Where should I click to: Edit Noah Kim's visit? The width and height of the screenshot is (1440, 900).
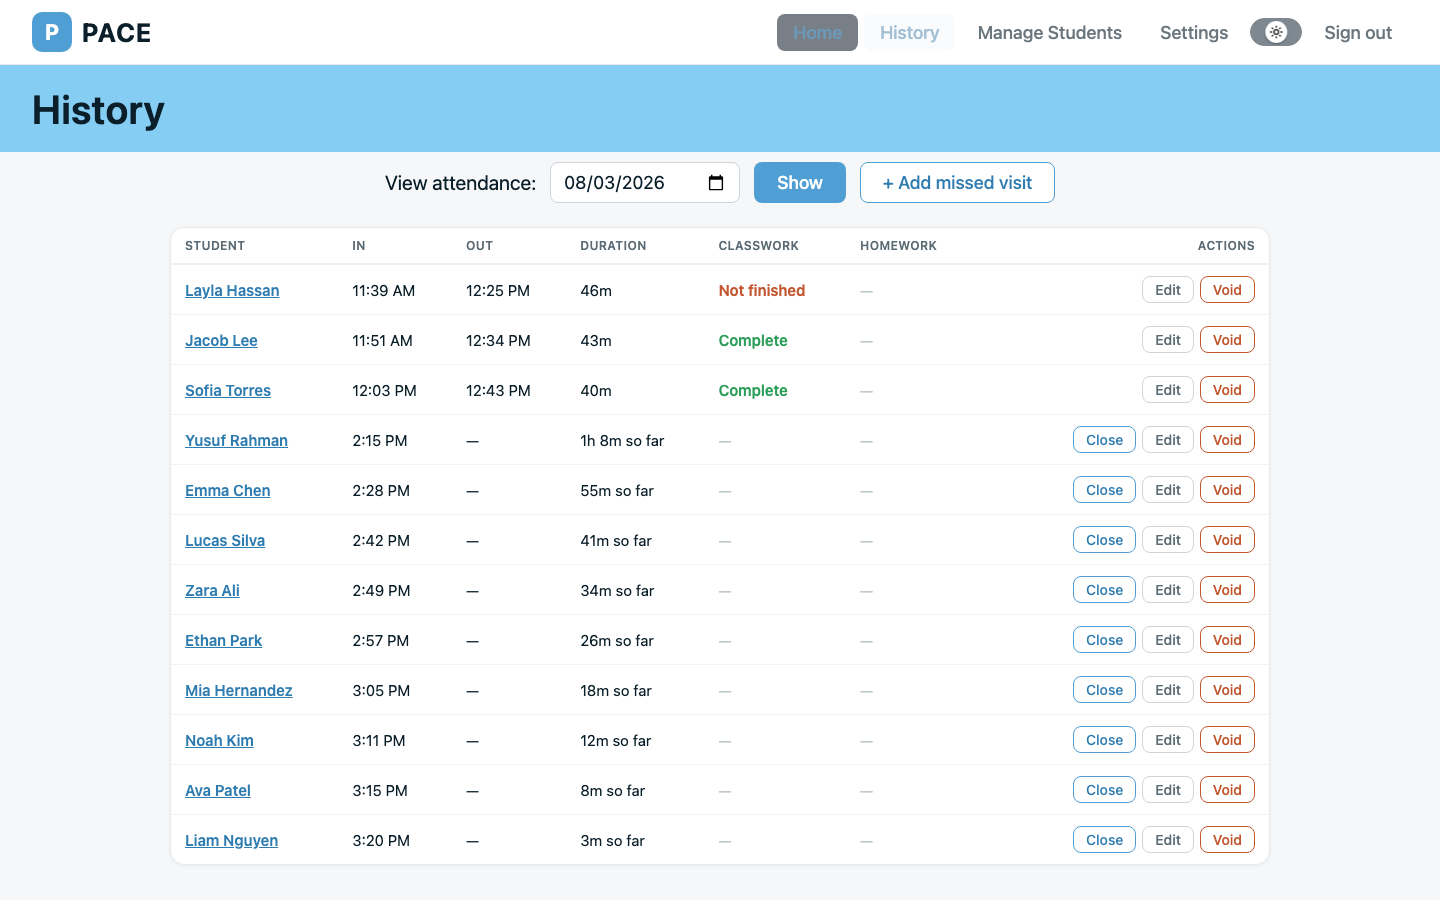click(x=1168, y=740)
